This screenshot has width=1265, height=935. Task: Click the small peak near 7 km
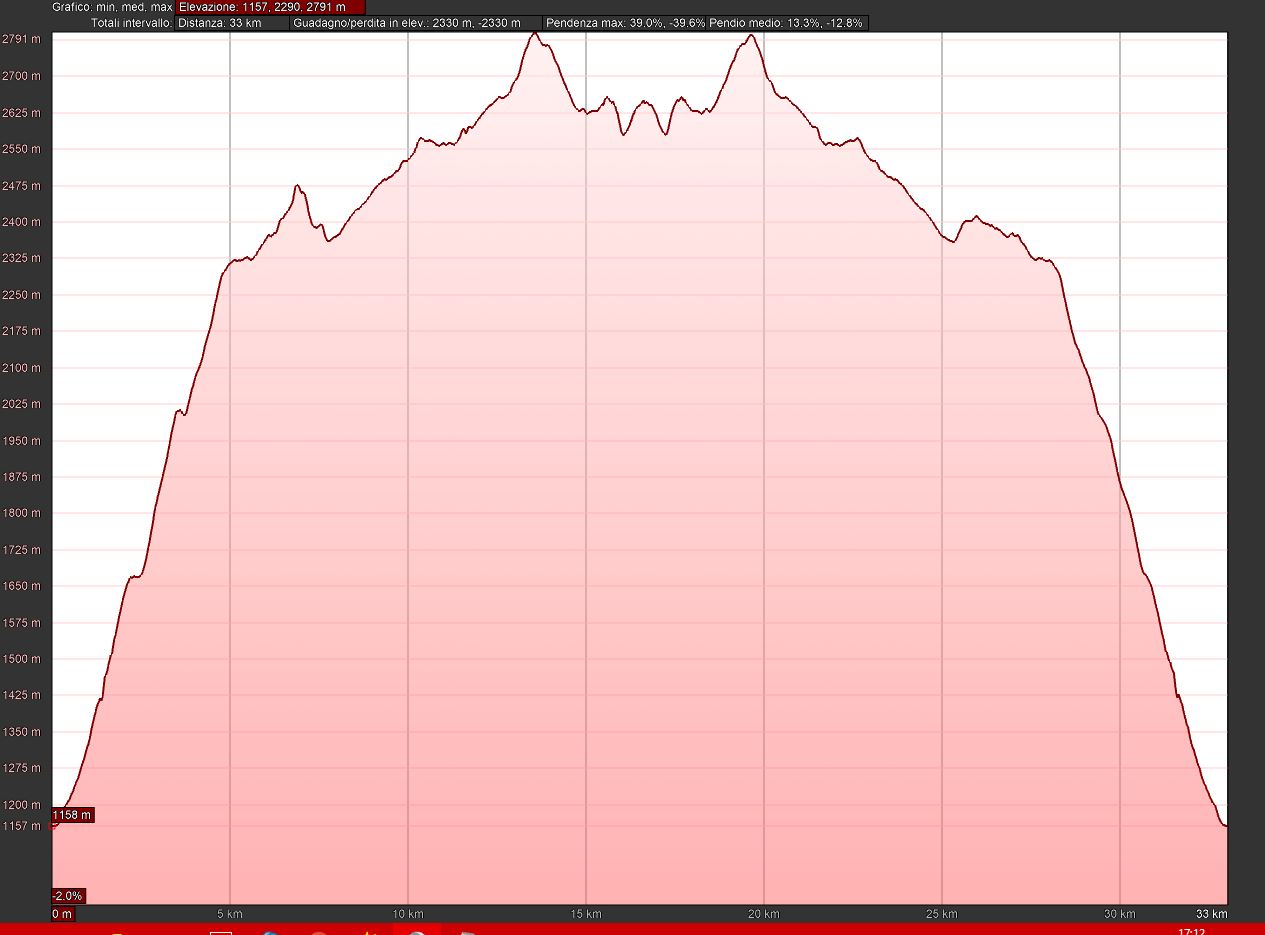(x=297, y=187)
